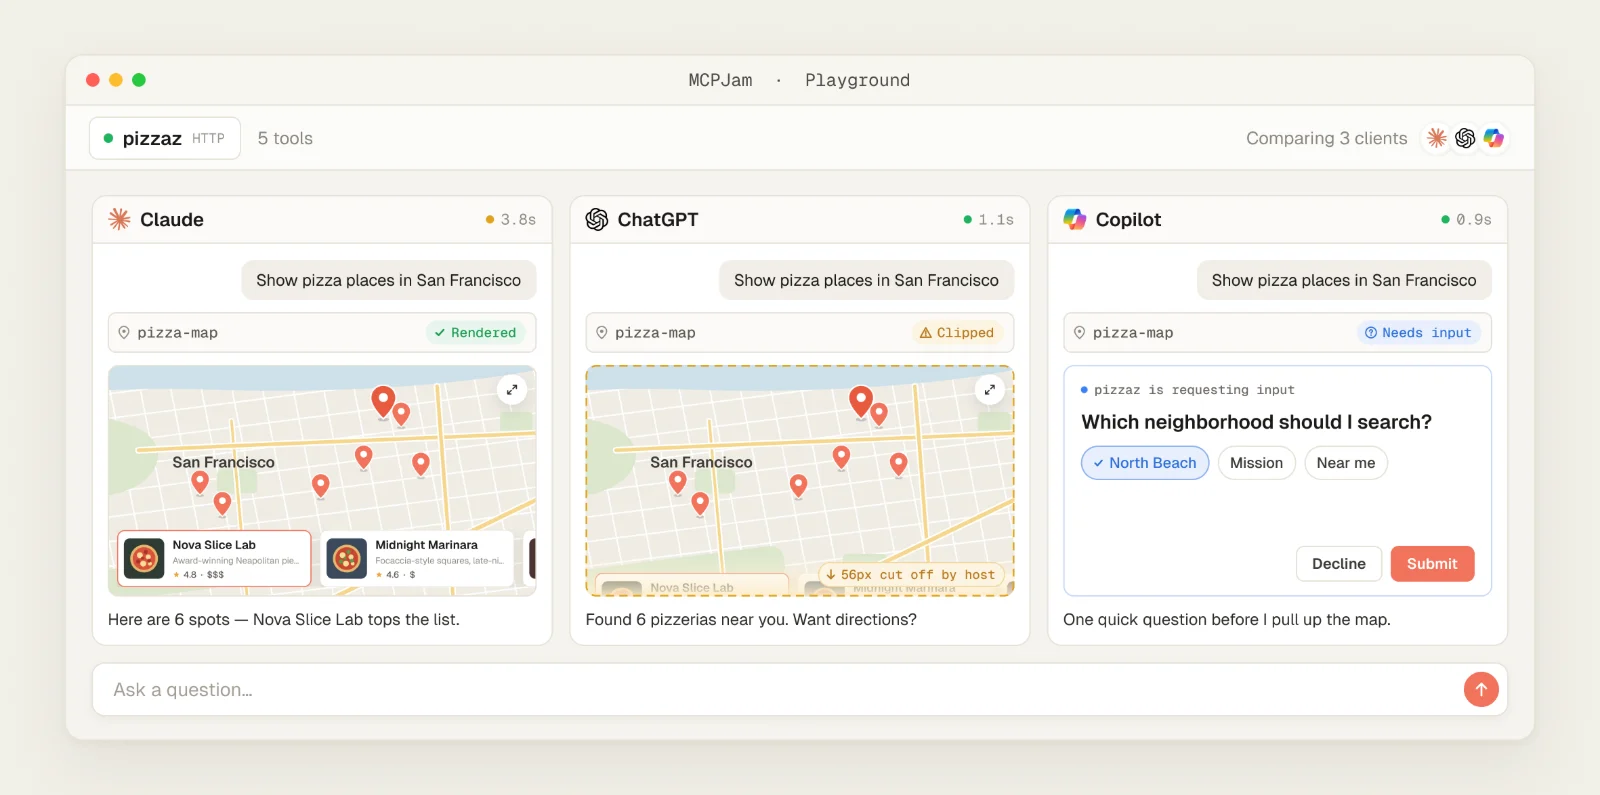Select the Near me chip
The image size is (1600, 795).
pyautogui.click(x=1346, y=463)
